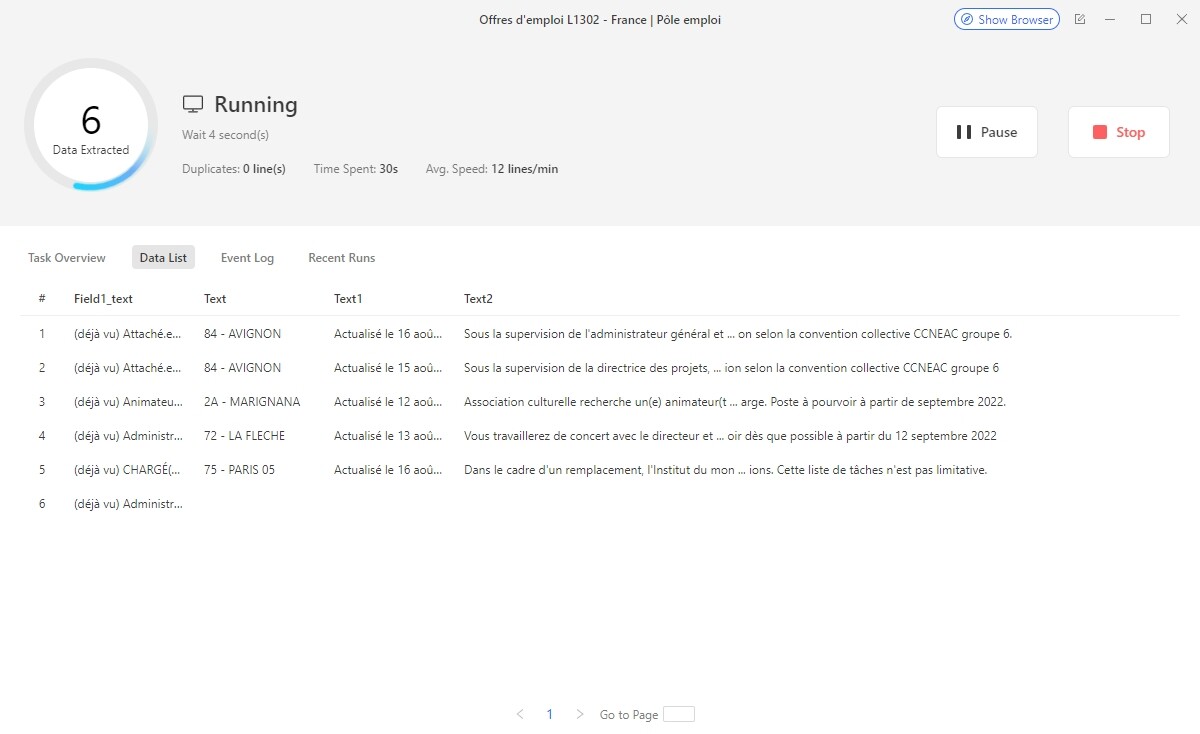Select the '72 - LA FLECHE' cell
1200x734 pixels.
point(244,436)
